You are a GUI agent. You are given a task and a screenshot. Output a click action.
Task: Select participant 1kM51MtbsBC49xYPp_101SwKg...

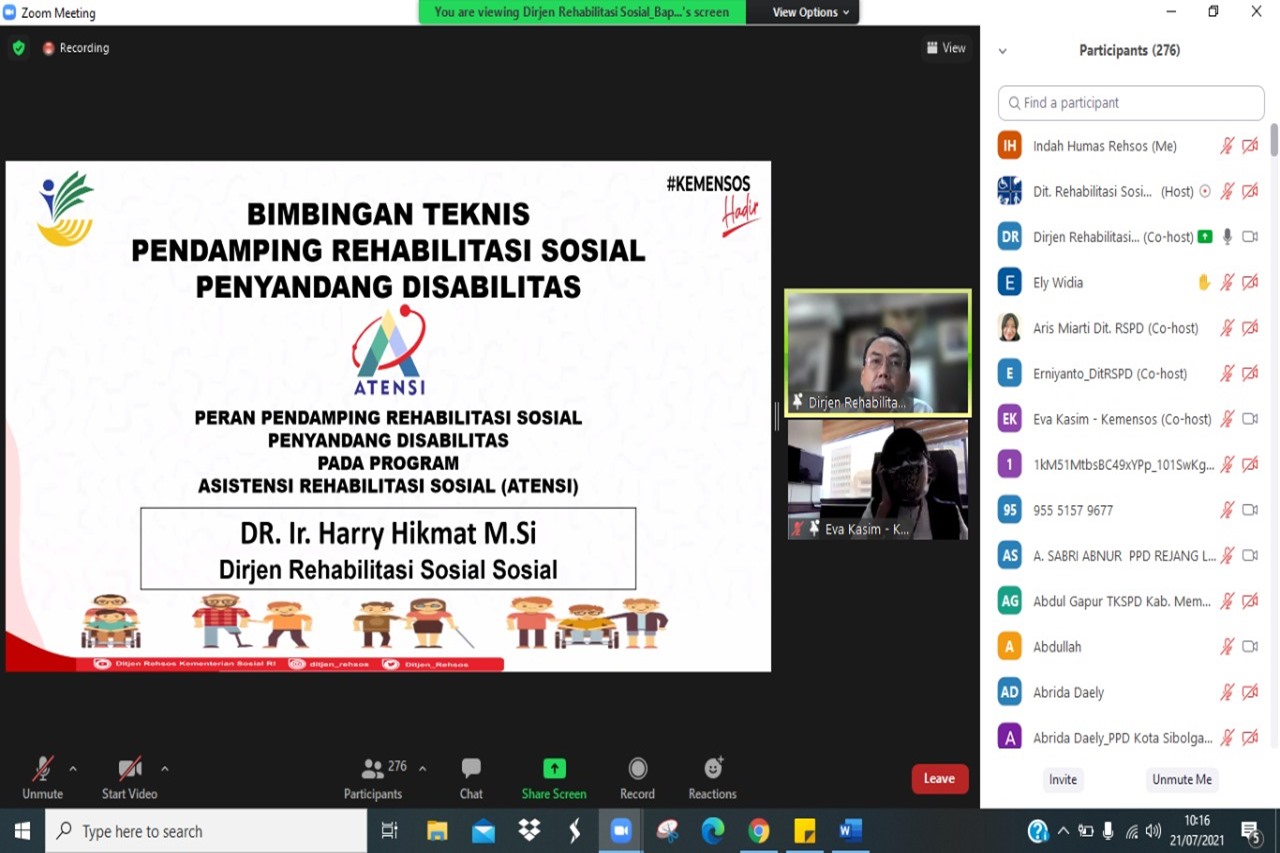1131,465
